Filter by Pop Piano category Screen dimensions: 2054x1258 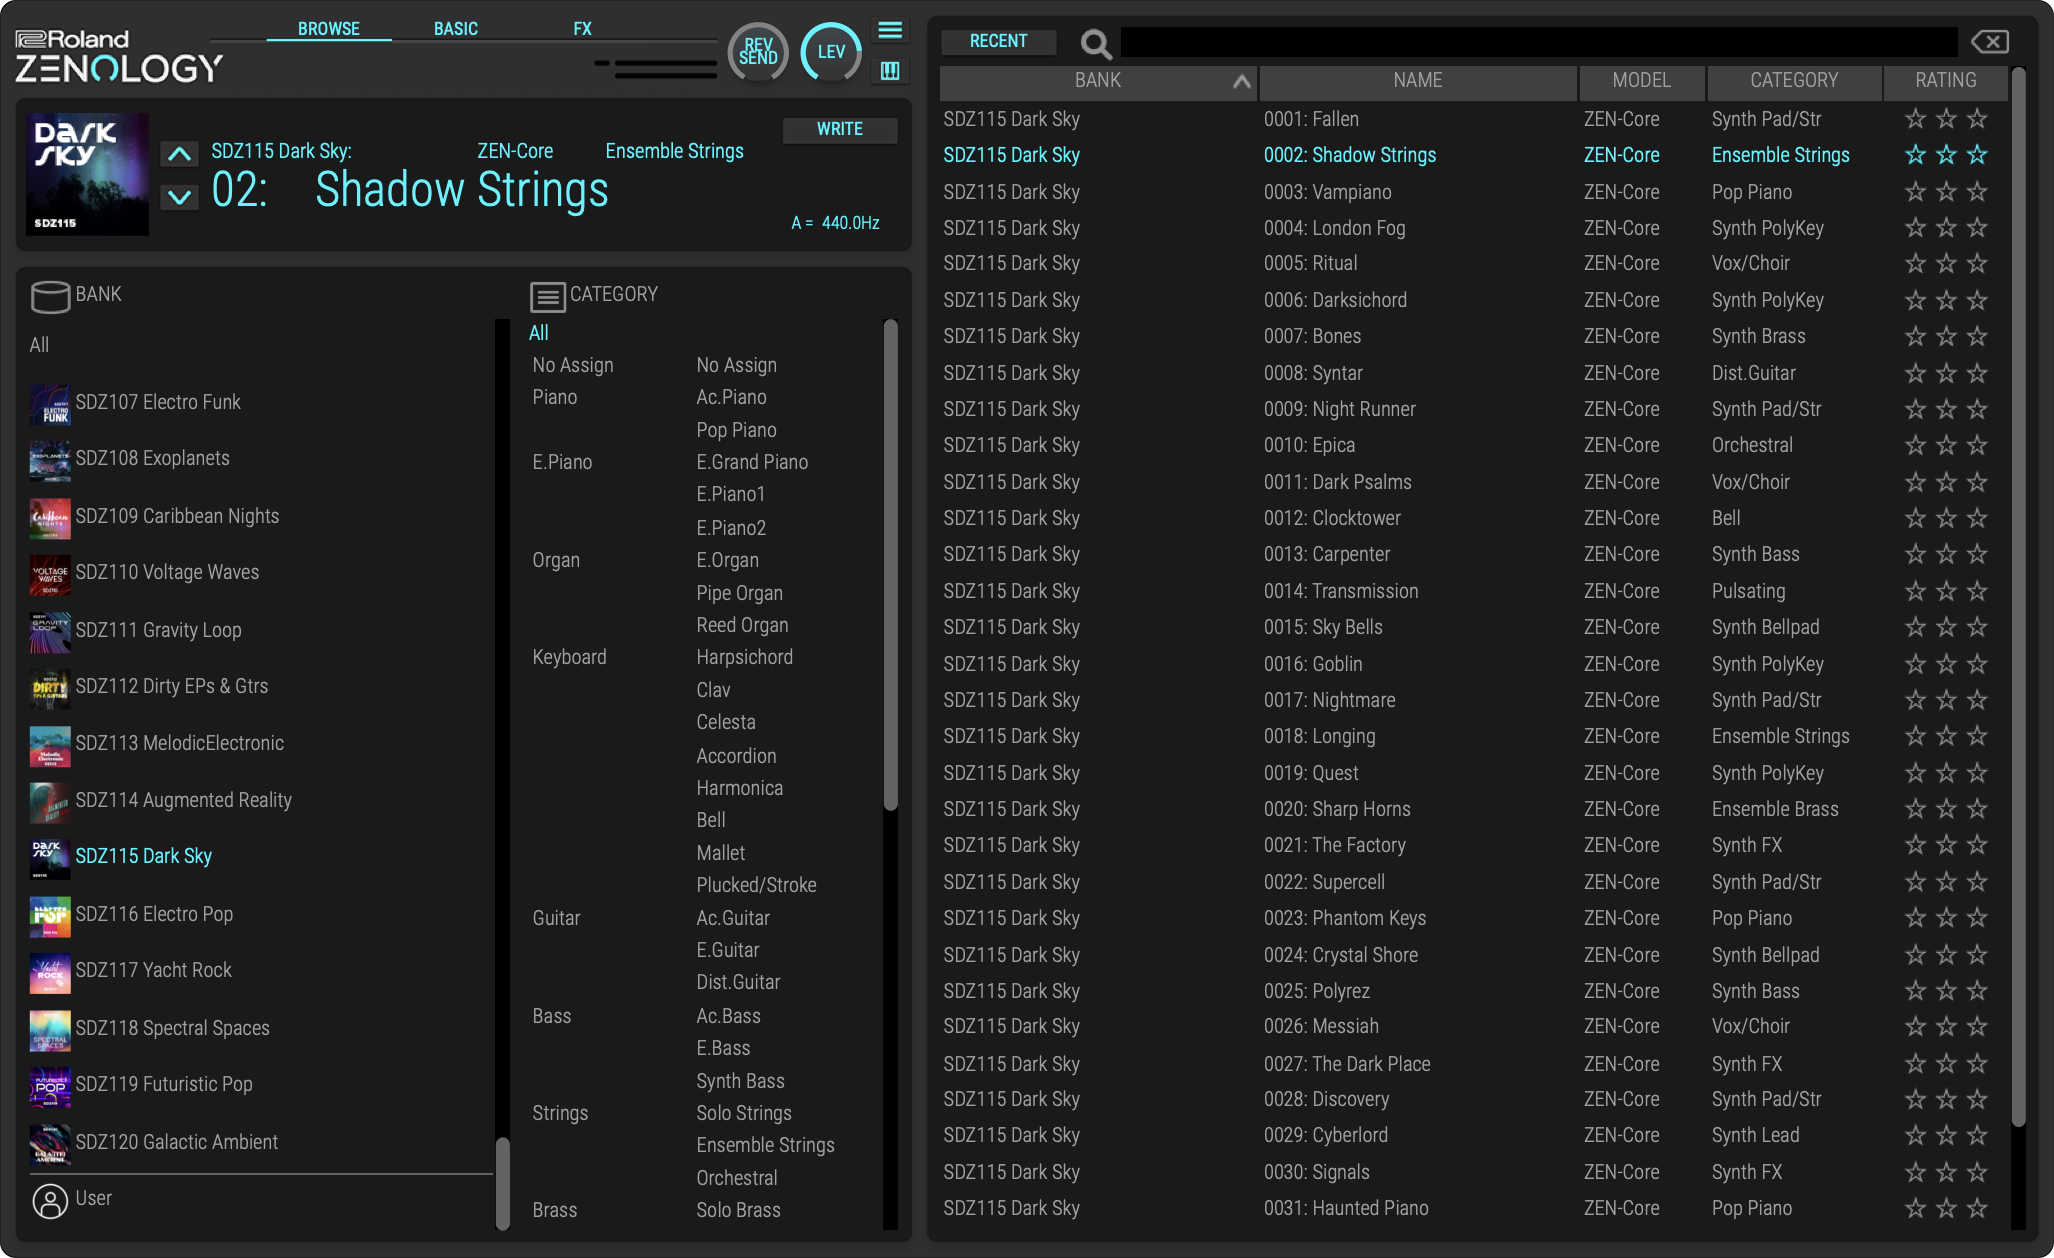736,430
